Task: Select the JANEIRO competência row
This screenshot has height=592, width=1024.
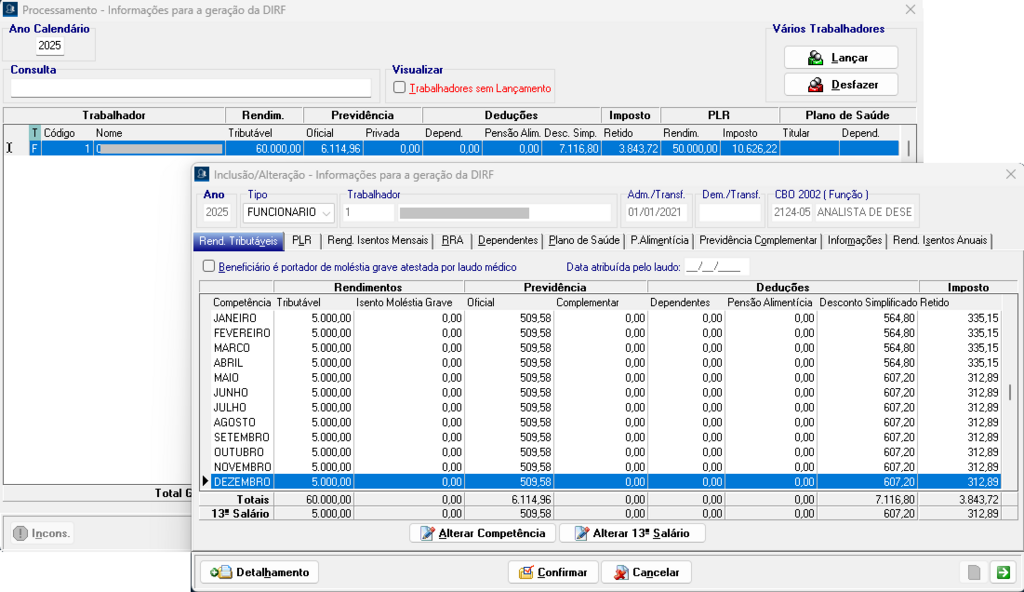Action: click(236, 318)
